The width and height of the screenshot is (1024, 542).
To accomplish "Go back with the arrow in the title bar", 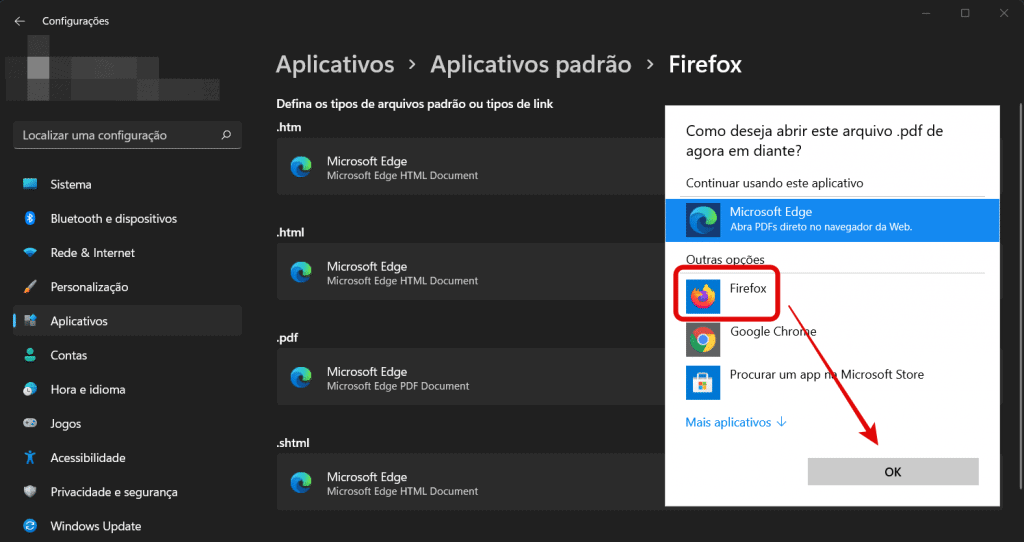I will point(20,21).
